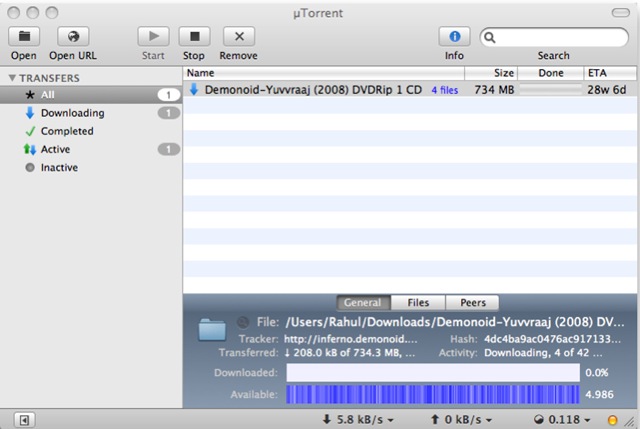Click the reveal-in-Finder magnifier beside File

point(243,322)
